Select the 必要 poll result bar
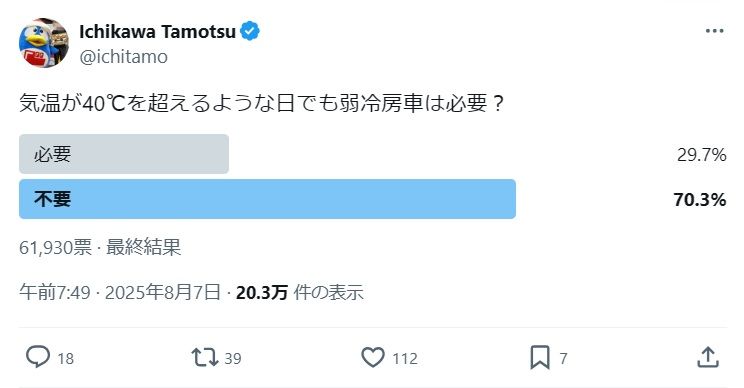Viewport: 744px width, 388px height. click(x=124, y=154)
